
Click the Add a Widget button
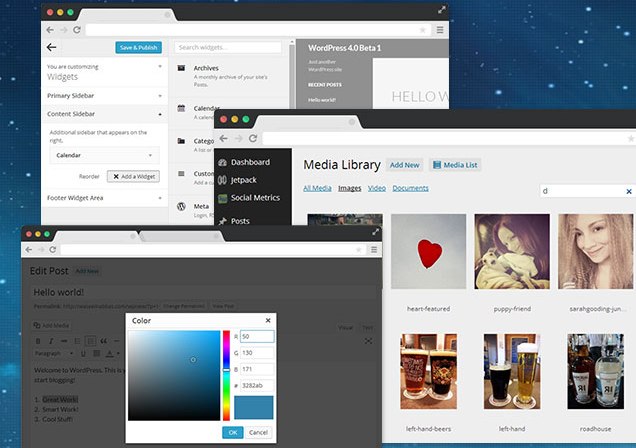click(133, 176)
